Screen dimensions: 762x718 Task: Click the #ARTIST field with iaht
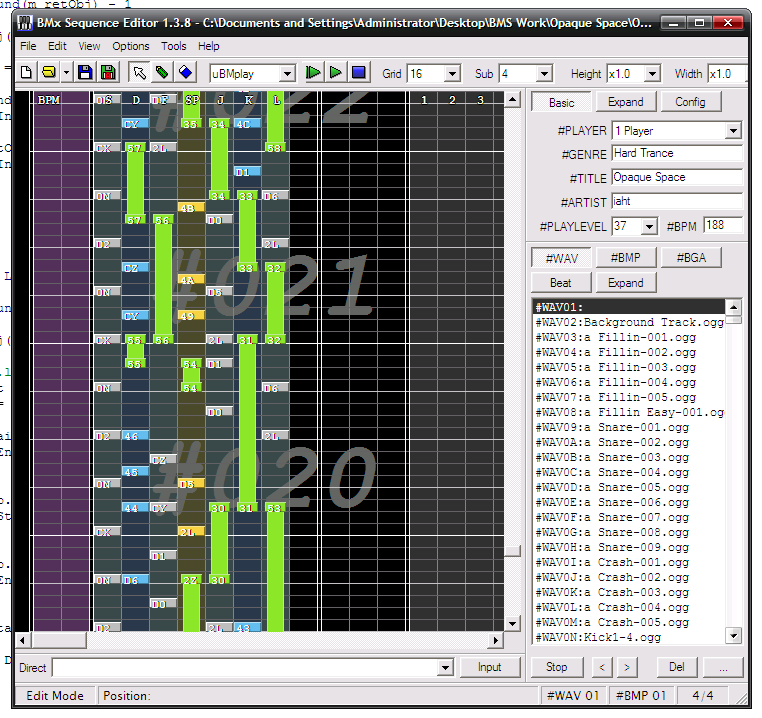677,201
